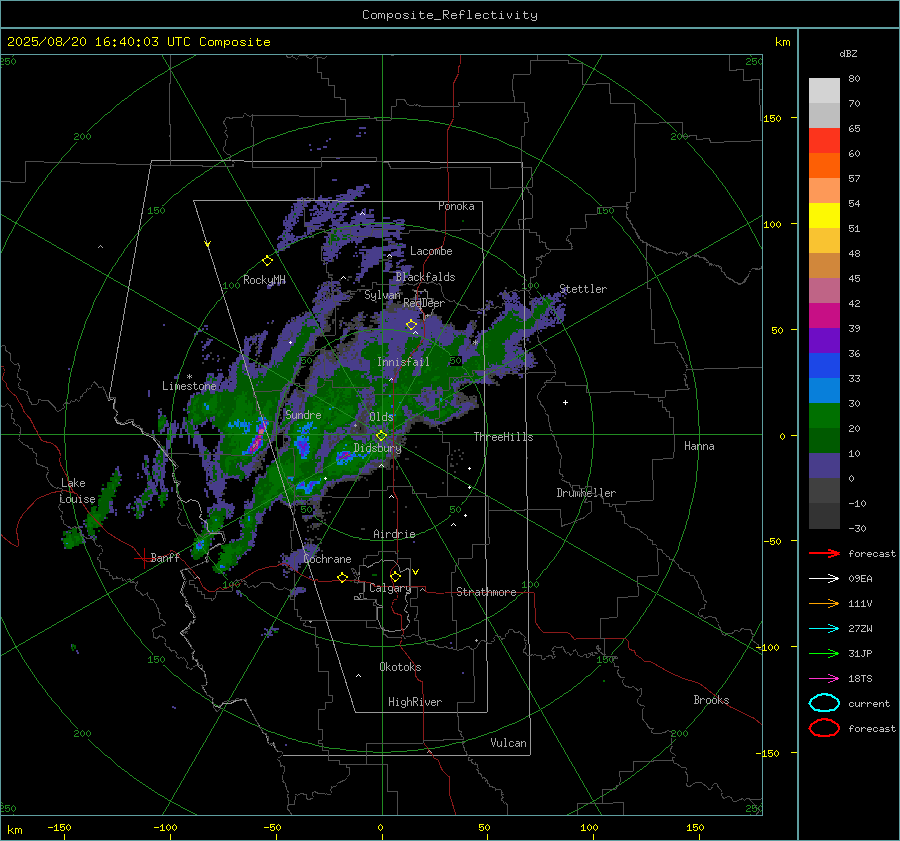Image resolution: width=900 pixels, height=841 pixels.
Task: Pick the cyan 27ZW arrow legend icon
Action: point(824,629)
